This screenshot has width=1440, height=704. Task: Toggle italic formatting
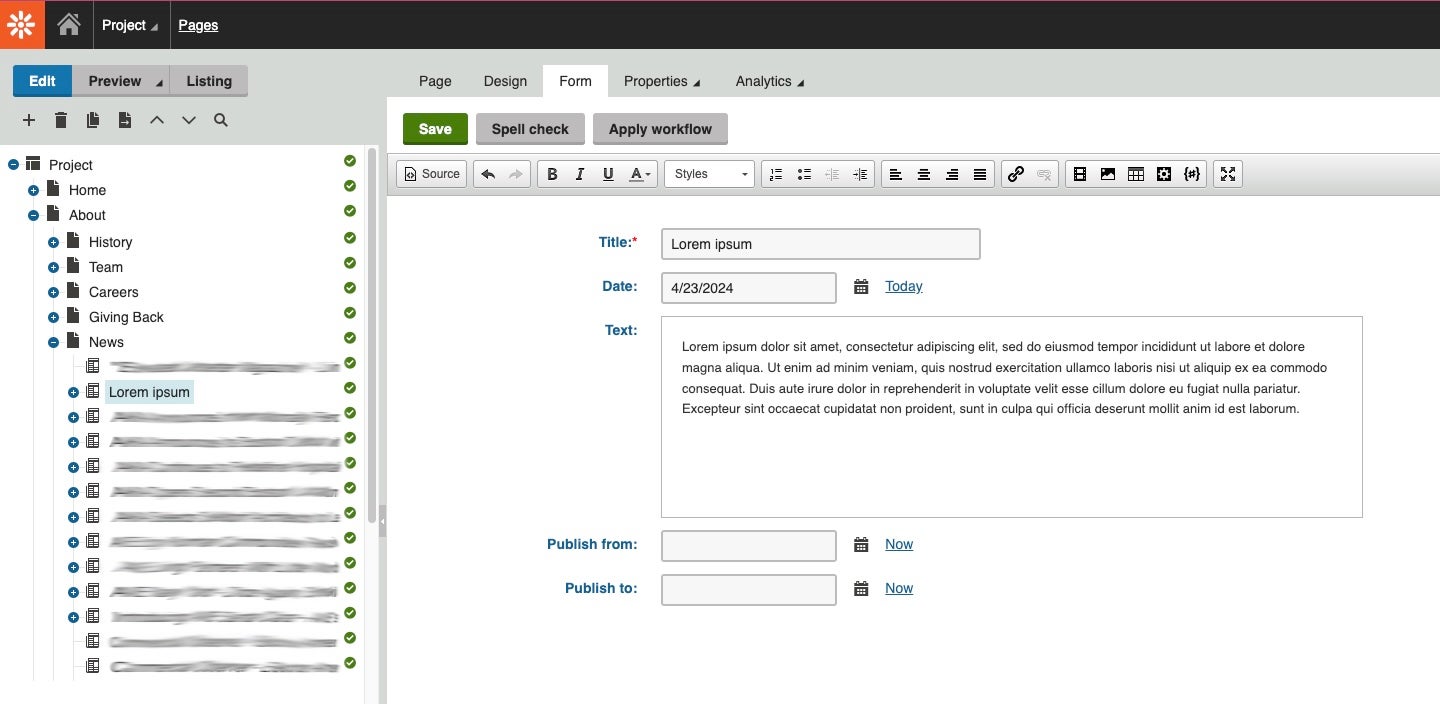(580, 174)
